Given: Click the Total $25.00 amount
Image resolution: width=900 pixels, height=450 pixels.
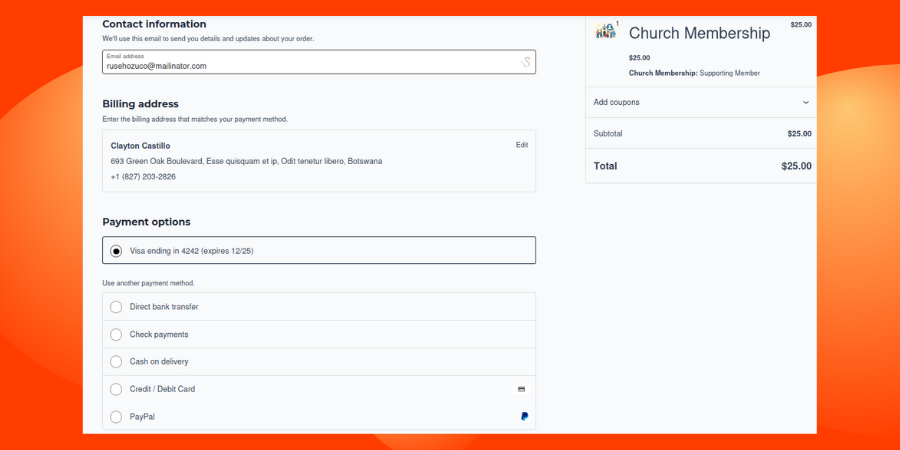Looking at the screenshot, I should pos(796,166).
